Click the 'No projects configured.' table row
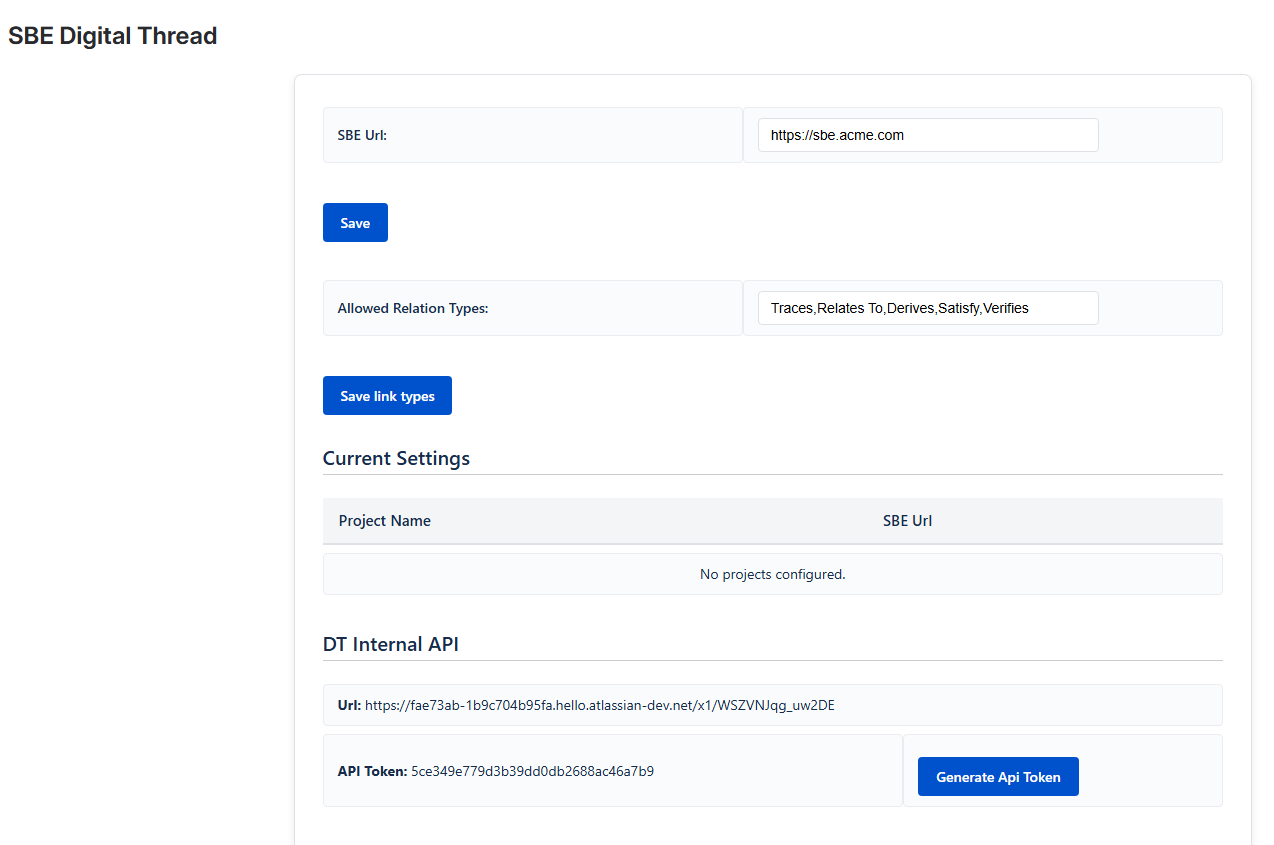The height and width of the screenshot is (845, 1274). pos(772,574)
